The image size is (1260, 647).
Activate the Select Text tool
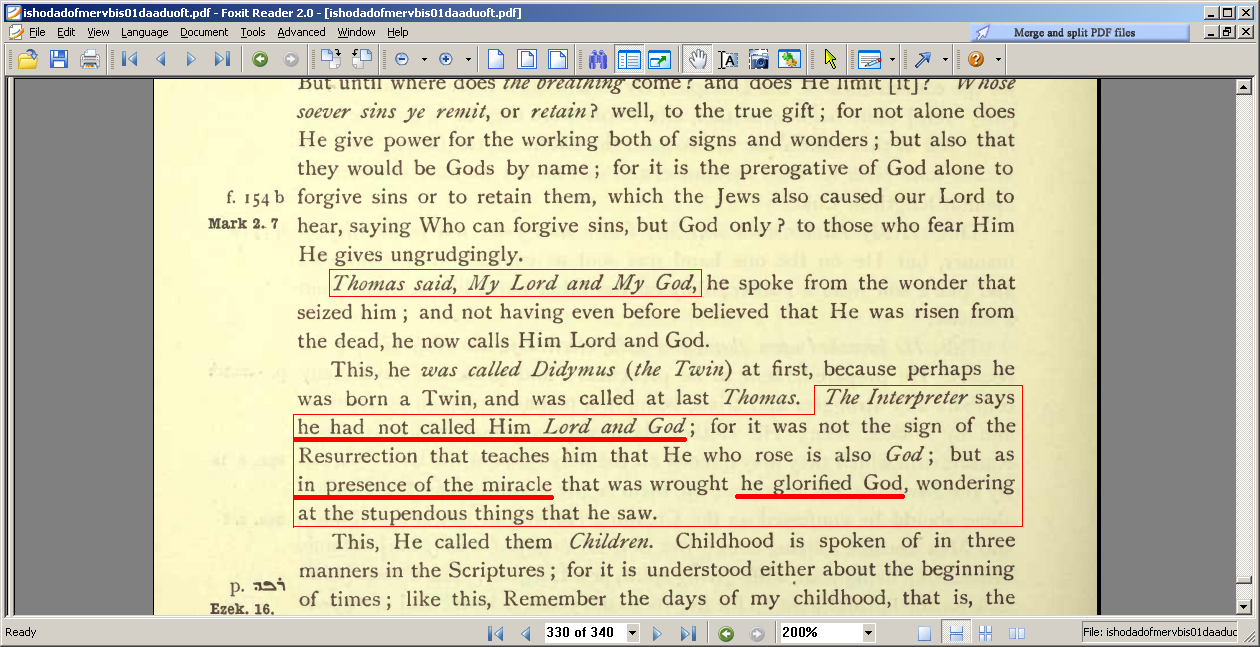coord(728,59)
